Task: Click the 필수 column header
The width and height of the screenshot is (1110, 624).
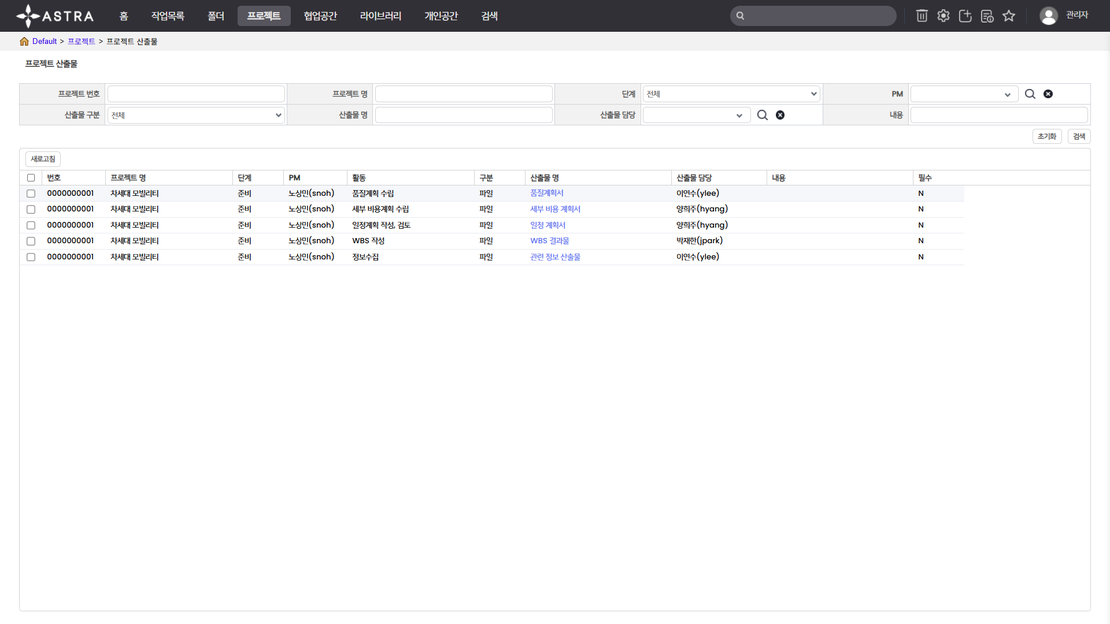Action: (925, 178)
